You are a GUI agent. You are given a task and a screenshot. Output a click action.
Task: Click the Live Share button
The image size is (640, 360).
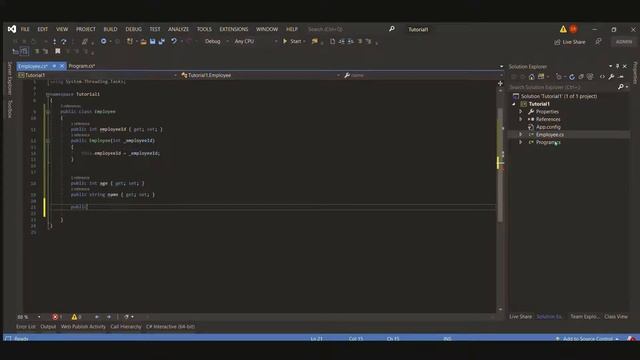point(570,42)
